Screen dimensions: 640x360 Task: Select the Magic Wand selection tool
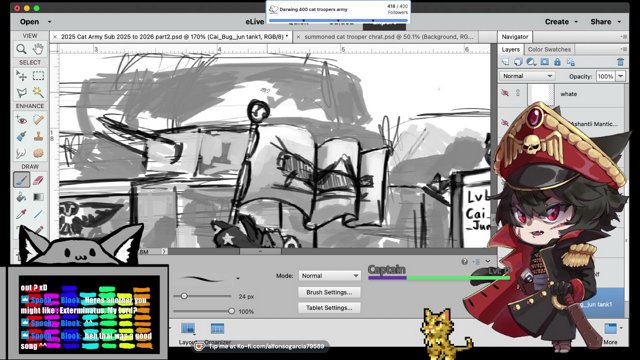[38, 93]
